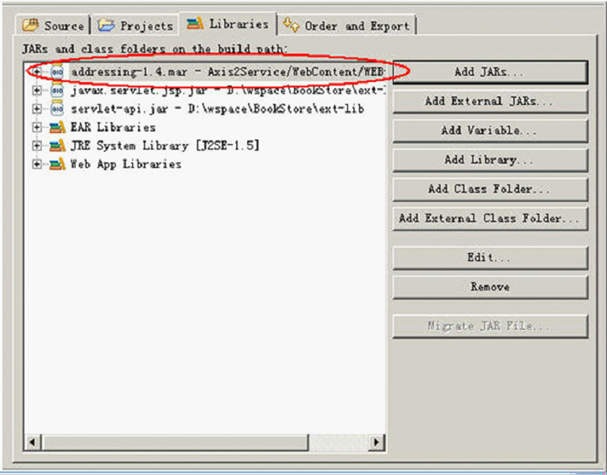Click Add External JARs button
This screenshot has height=475, width=607.
490,101
